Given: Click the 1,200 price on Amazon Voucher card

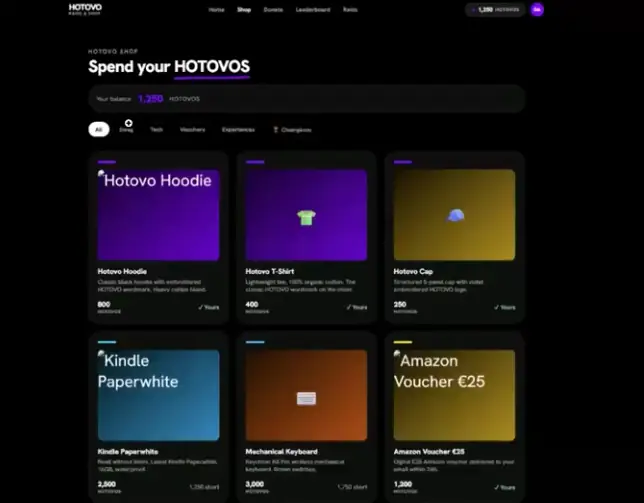Looking at the screenshot, I should [x=402, y=484].
